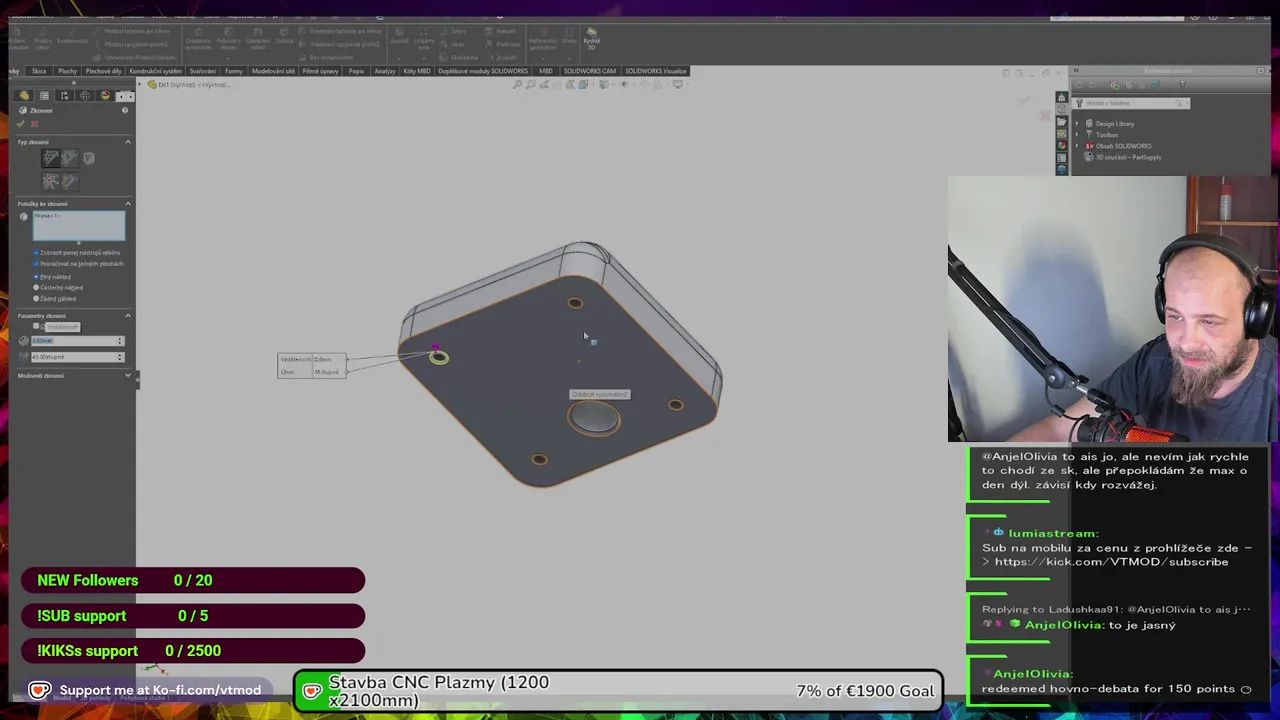Toggle checkbox under Parametry zkosení heading
This screenshot has height=720, width=1280.
pyautogui.click(x=36, y=326)
